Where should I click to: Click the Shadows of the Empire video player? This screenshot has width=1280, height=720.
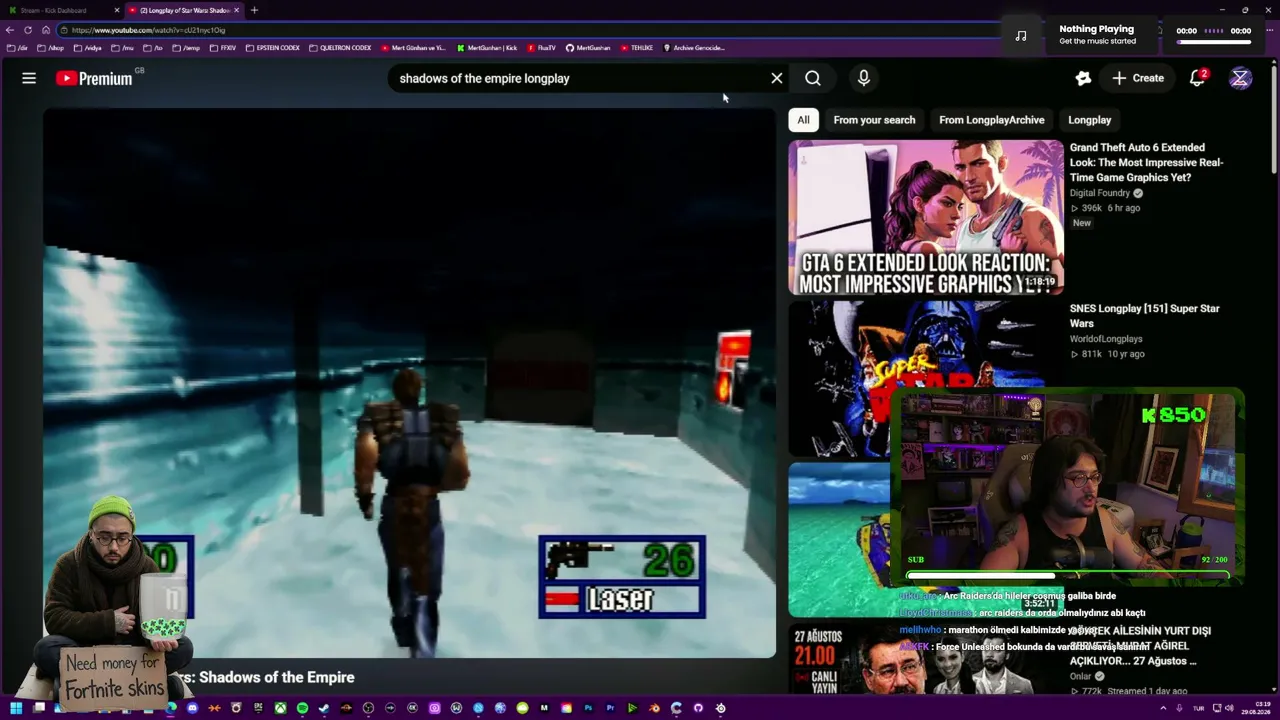(x=409, y=383)
